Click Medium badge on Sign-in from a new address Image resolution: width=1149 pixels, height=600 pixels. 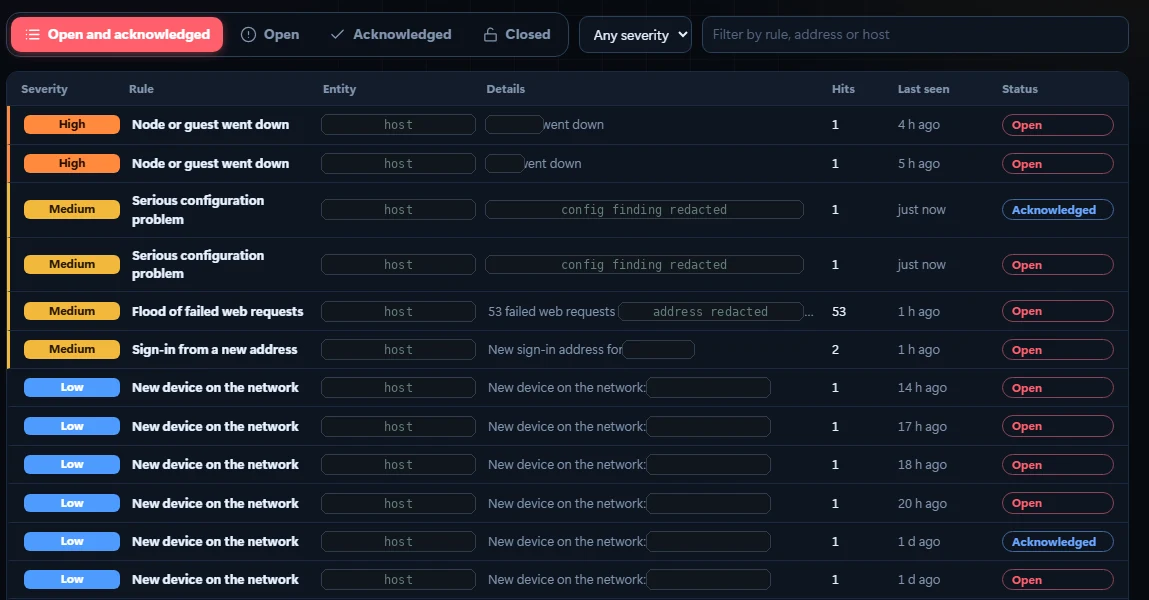coord(72,349)
